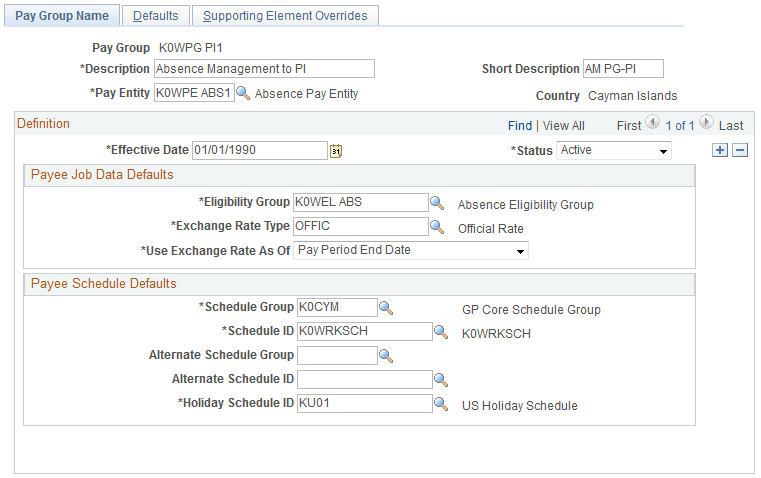
Task: Add a new Definition row with plus
Action: (720, 150)
